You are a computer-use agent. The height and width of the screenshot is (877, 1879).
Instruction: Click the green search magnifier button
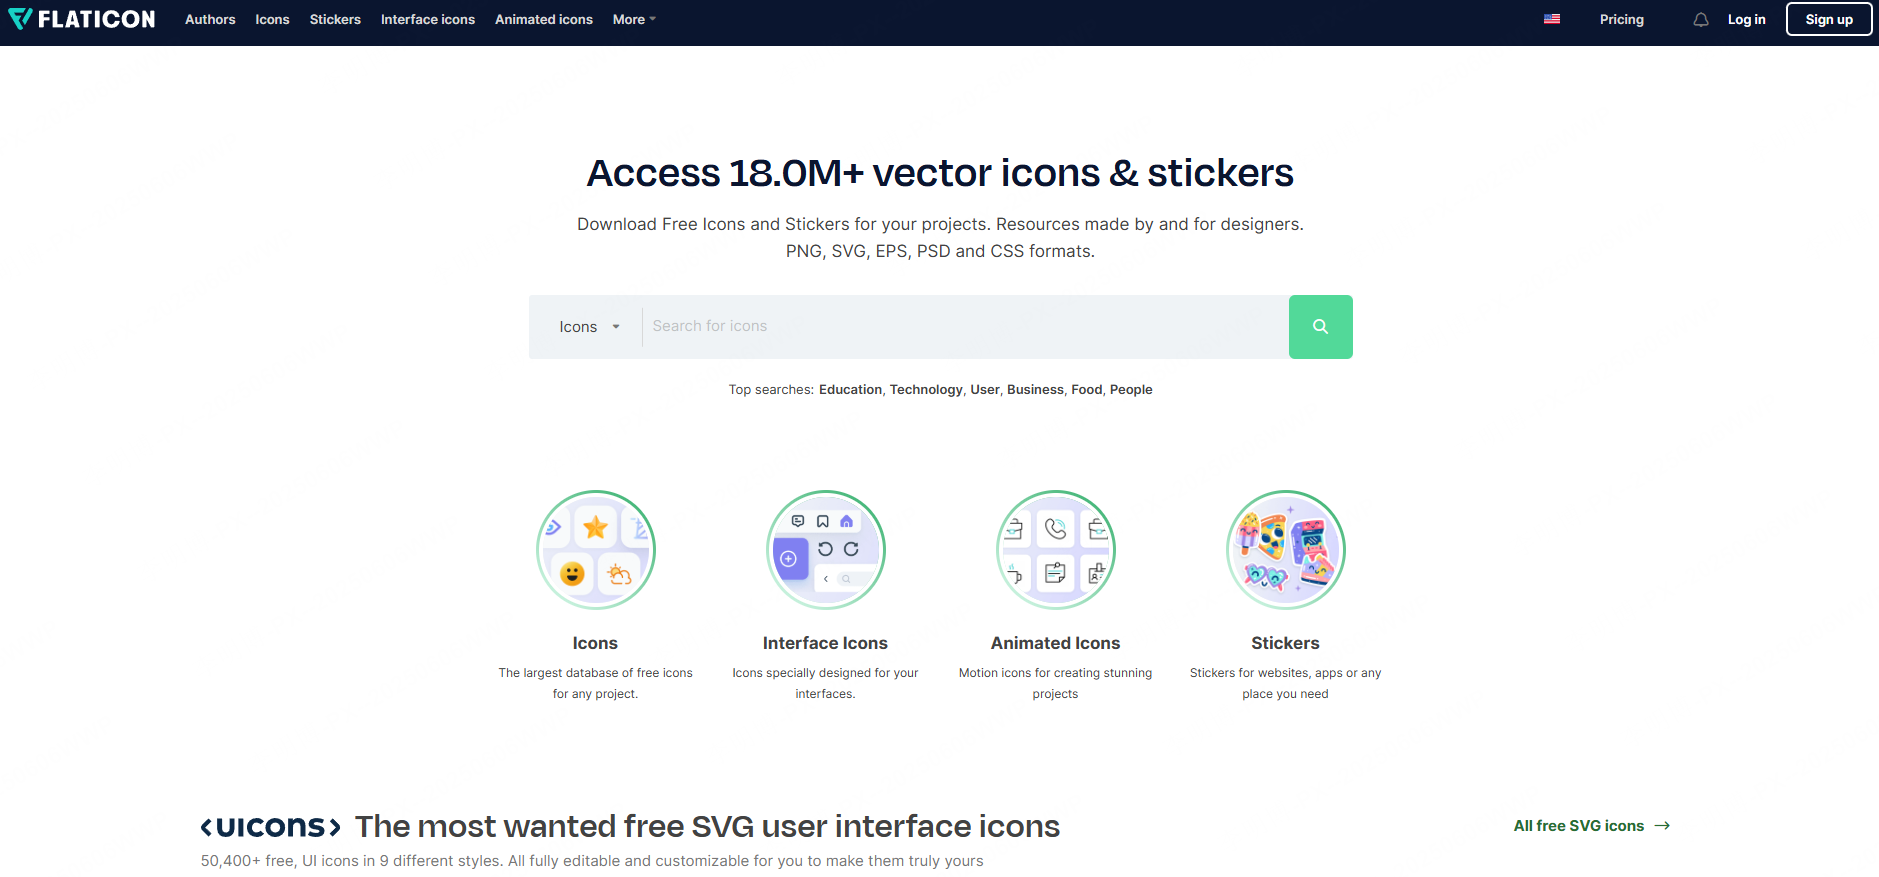coord(1320,327)
